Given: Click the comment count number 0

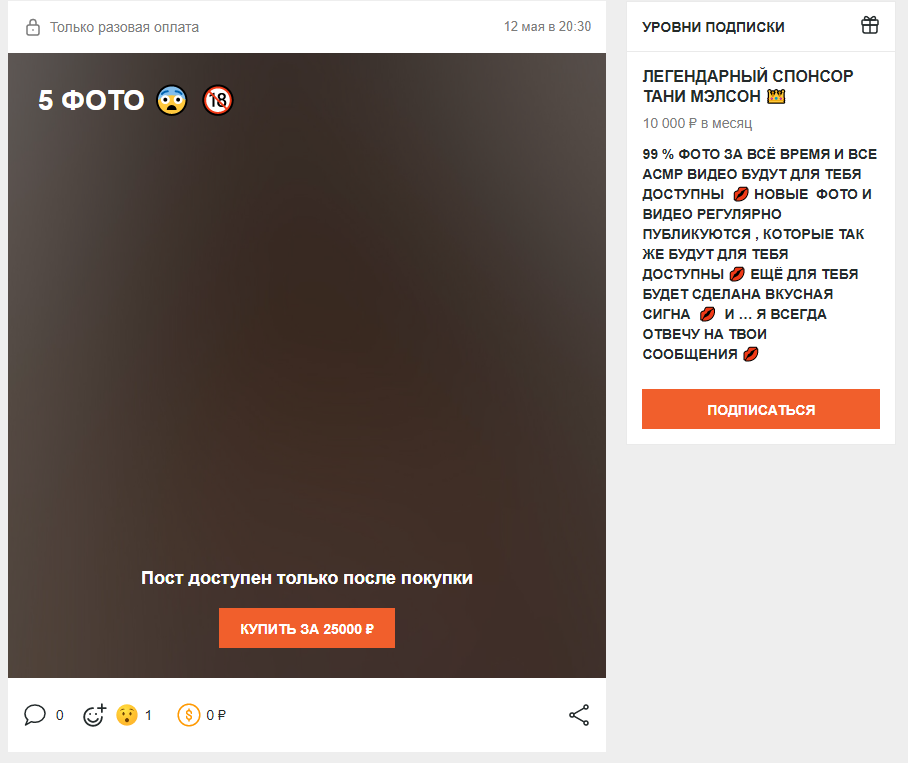Looking at the screenshot, I should tap(60, 716).
